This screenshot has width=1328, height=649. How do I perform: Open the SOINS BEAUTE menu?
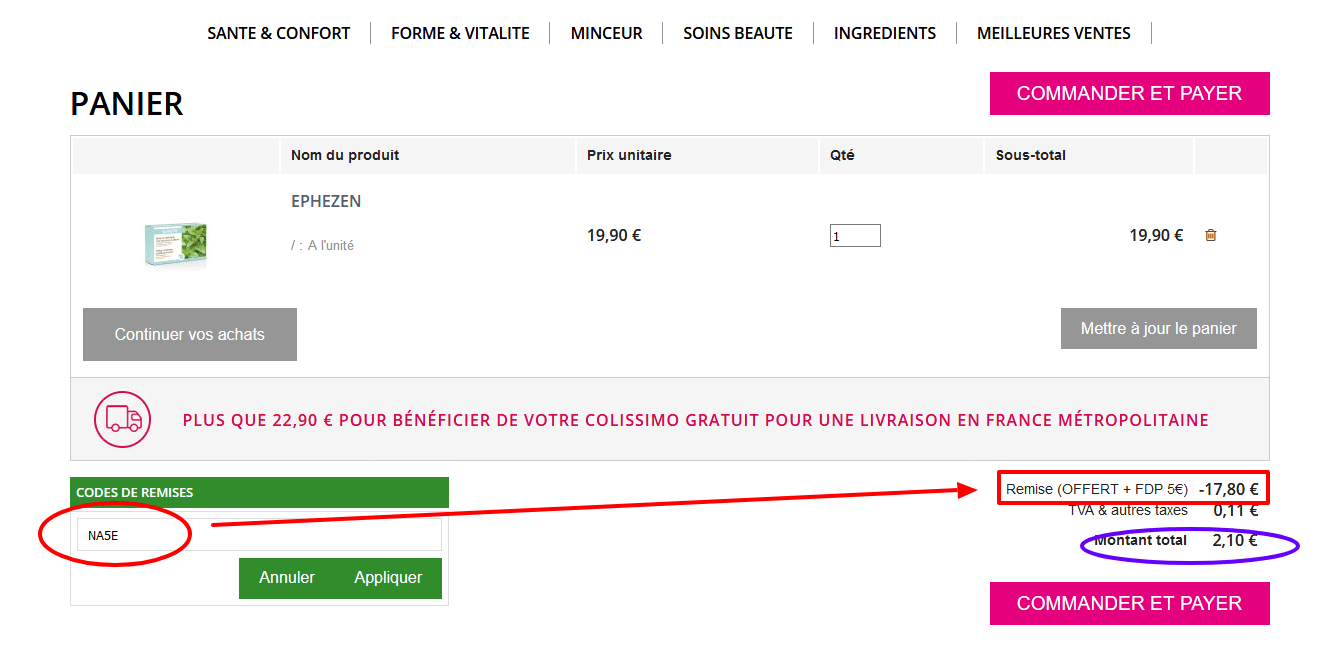click(x=738, y=32)
